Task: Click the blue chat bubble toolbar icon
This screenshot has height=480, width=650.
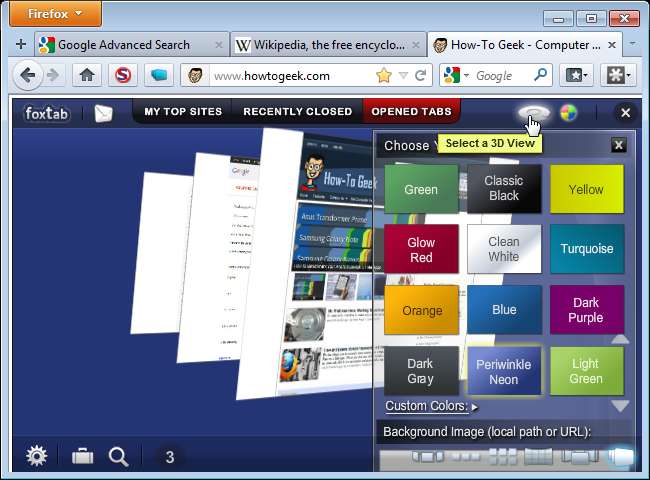Action: [x=159, y=75]
